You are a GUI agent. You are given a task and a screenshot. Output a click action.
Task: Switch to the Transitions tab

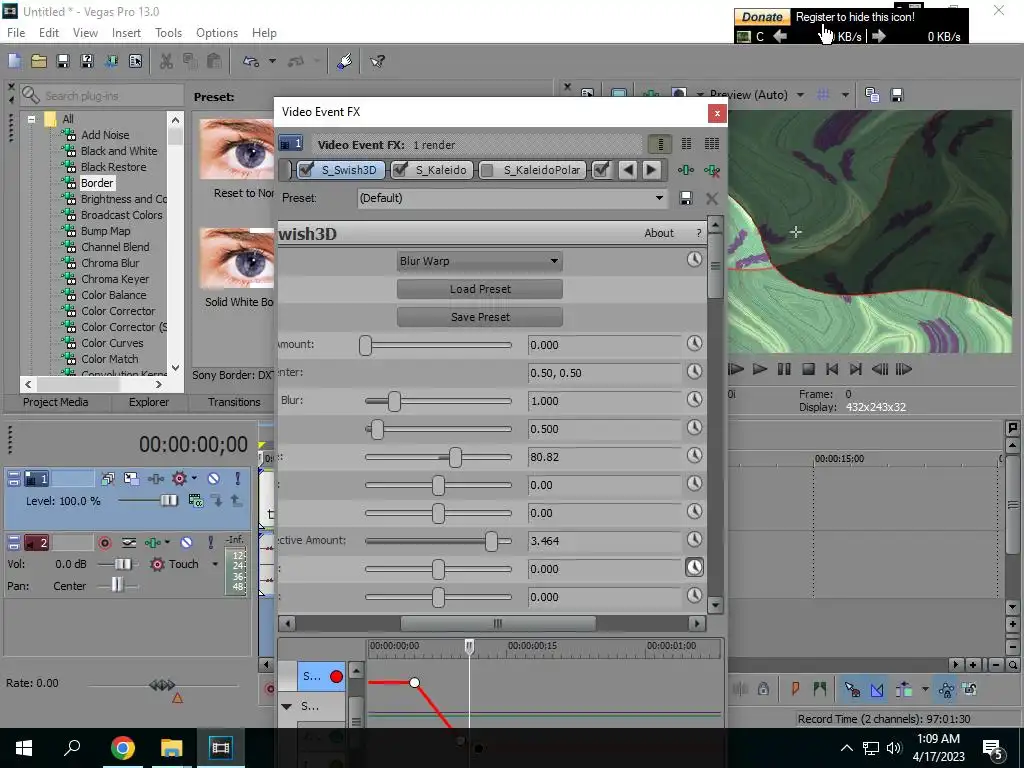(234, 402)
